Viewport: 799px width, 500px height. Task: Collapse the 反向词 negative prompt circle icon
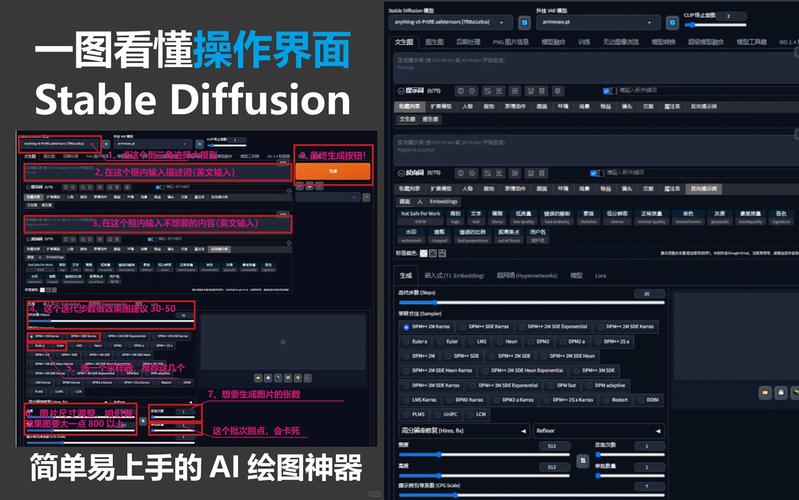click(401, 173)
